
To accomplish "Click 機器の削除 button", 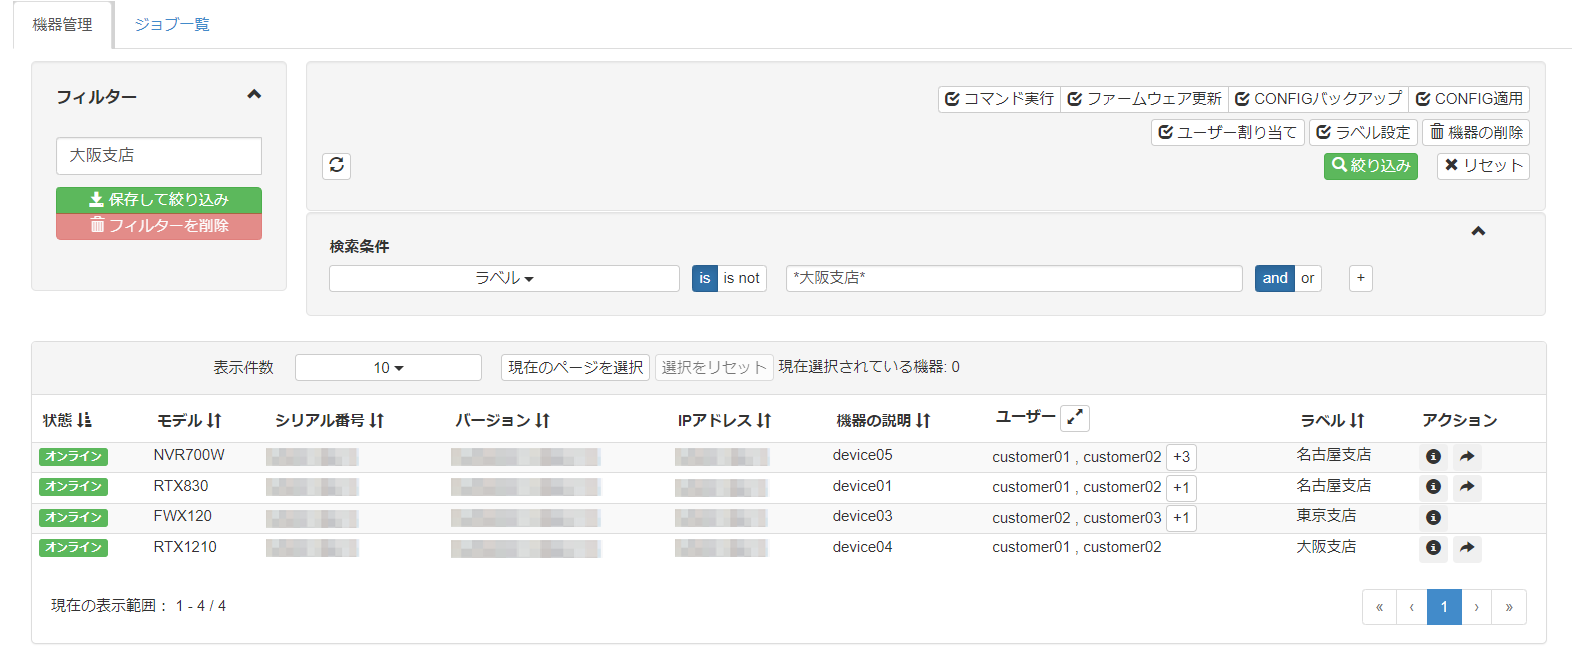I will (1476, 132).
